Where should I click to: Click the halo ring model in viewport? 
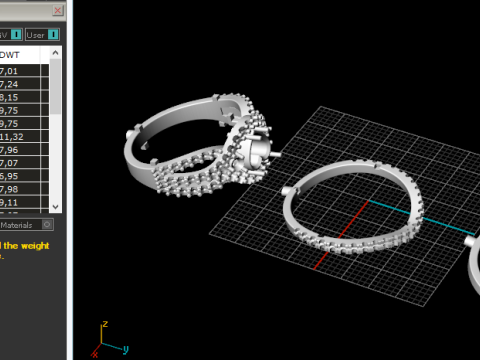[x=202, y=146]
